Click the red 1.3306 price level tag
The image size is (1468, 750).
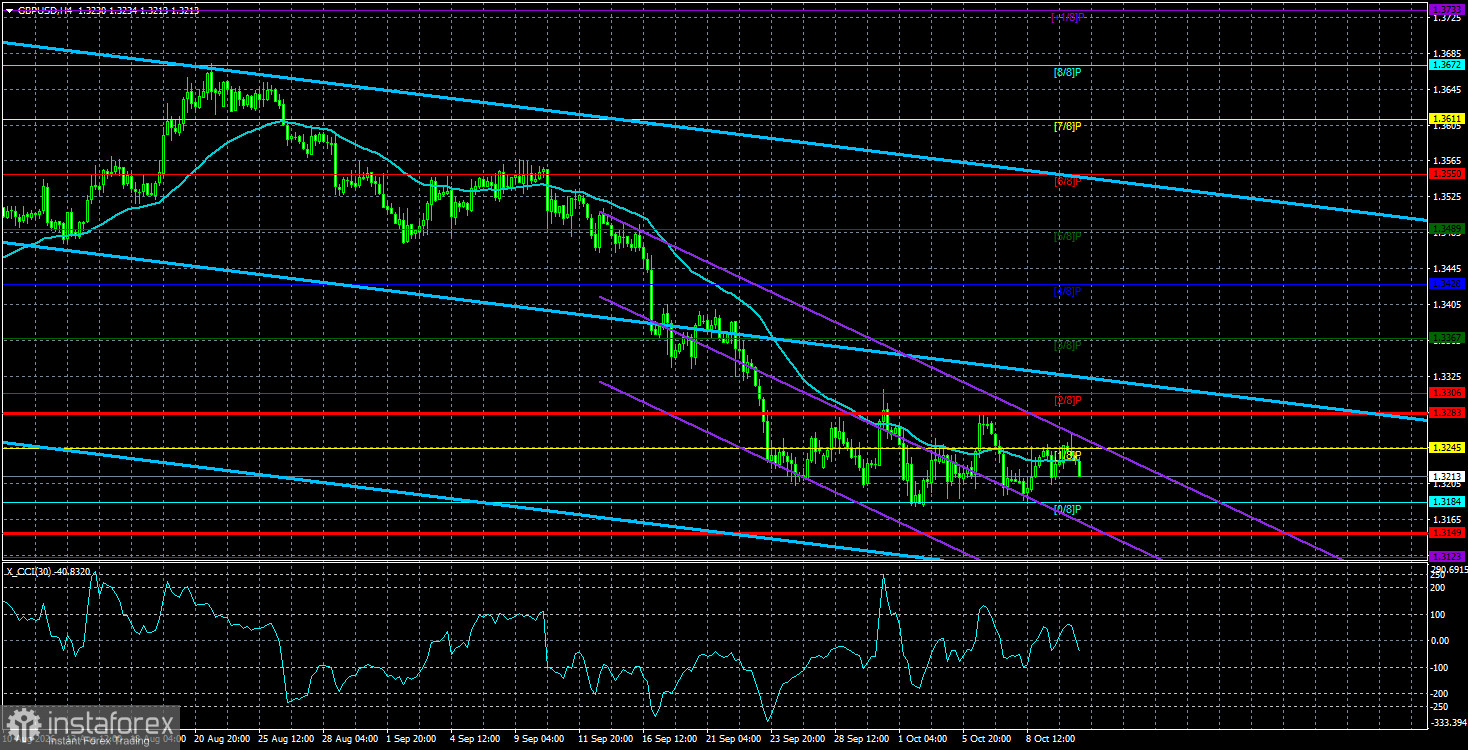(1447, 392)
